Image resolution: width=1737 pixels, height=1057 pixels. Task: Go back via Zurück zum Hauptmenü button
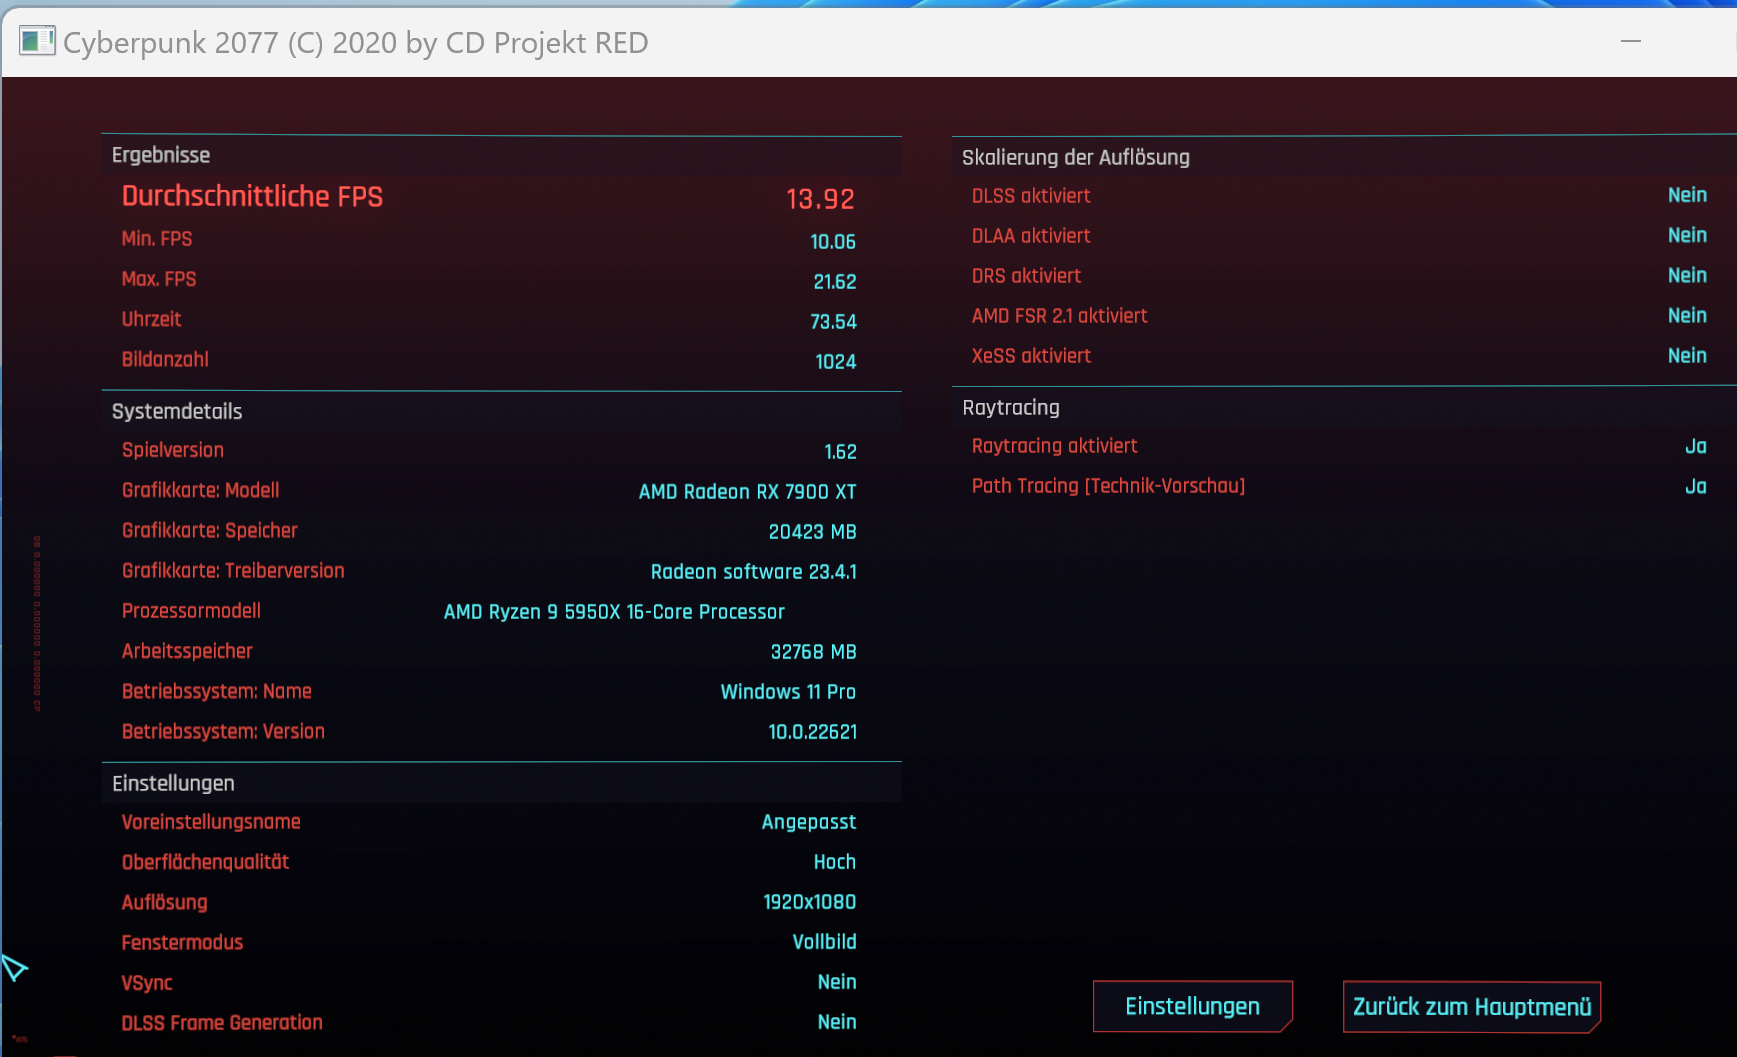pyautogui.click(x=1472, y=1006)
